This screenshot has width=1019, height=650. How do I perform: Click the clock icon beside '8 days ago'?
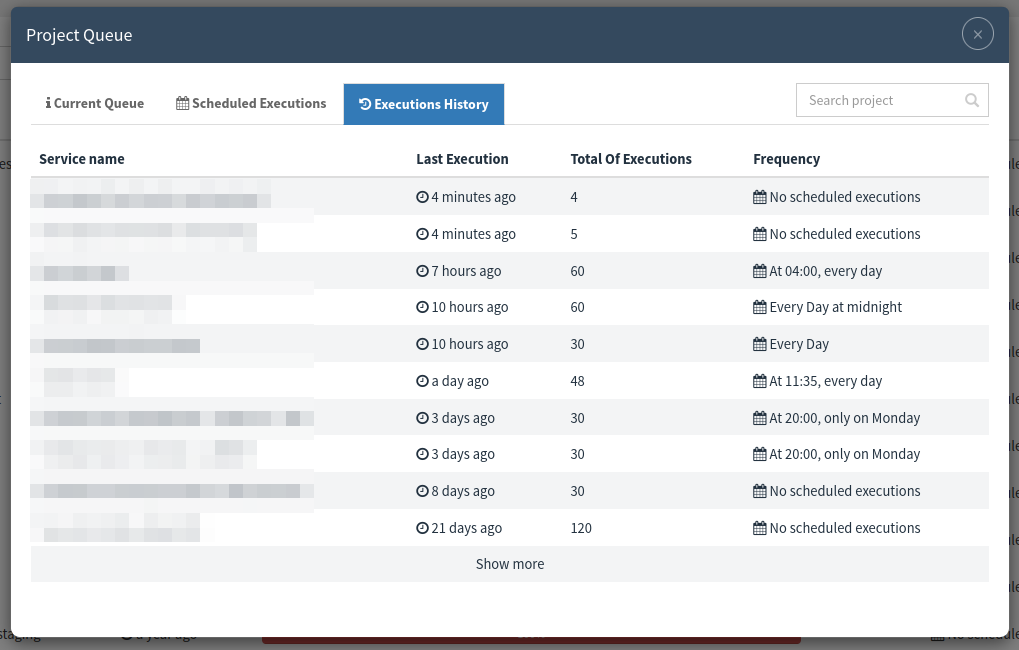pos(422,491)
